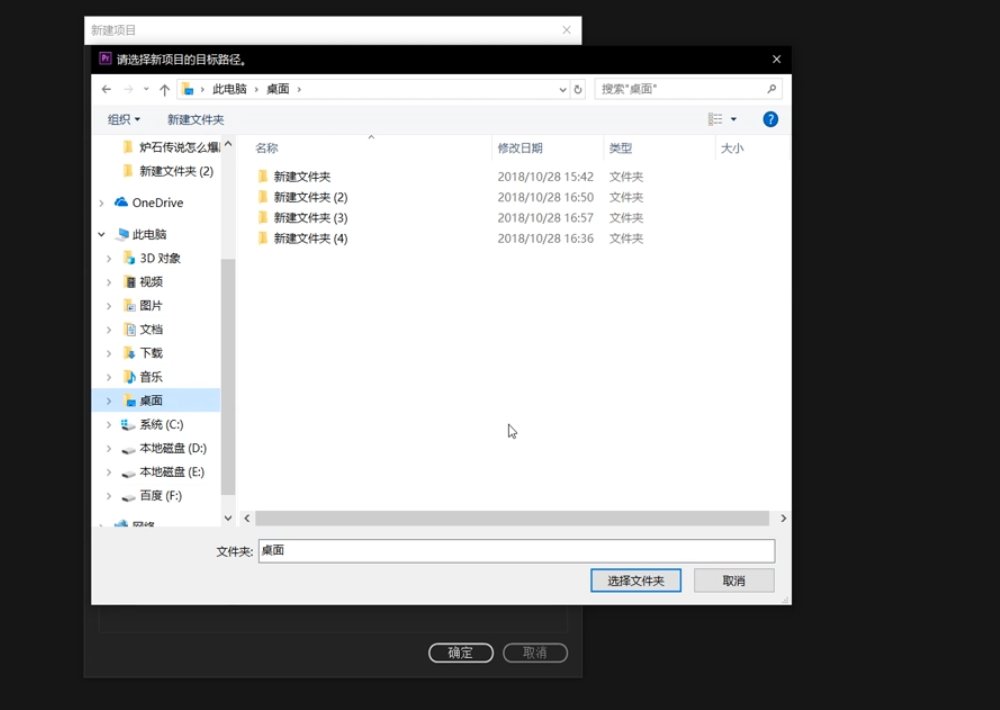This screenshot has width=1000, height=710.
Task: Toggle sorting by the 修改日期 column
Action: pyautogui.click(x=521, y=147)
